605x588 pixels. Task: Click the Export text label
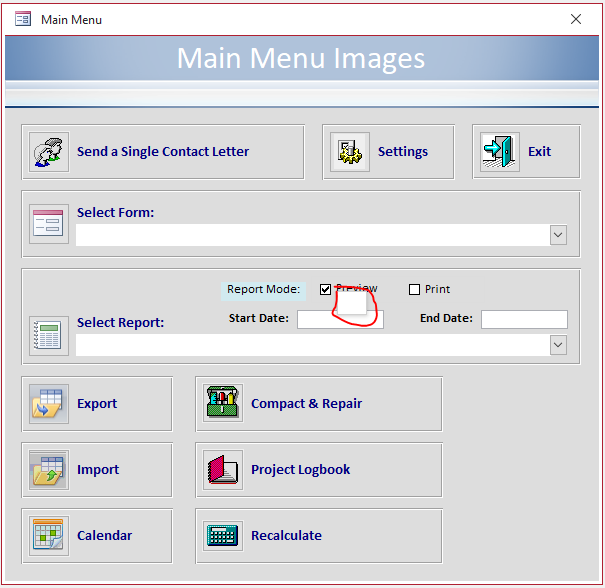pyautogui.click(x=97, y=404)
